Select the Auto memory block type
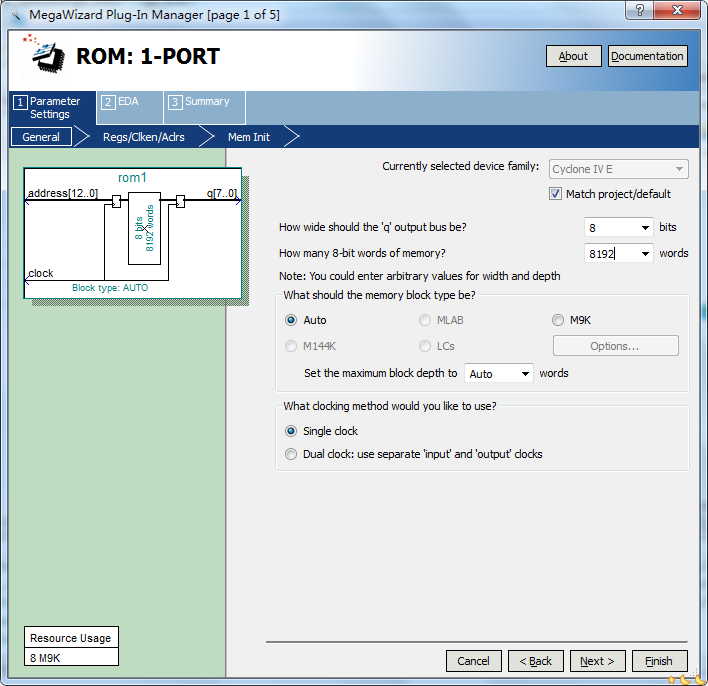Screen dimensions: 708x686 point(291,320)
